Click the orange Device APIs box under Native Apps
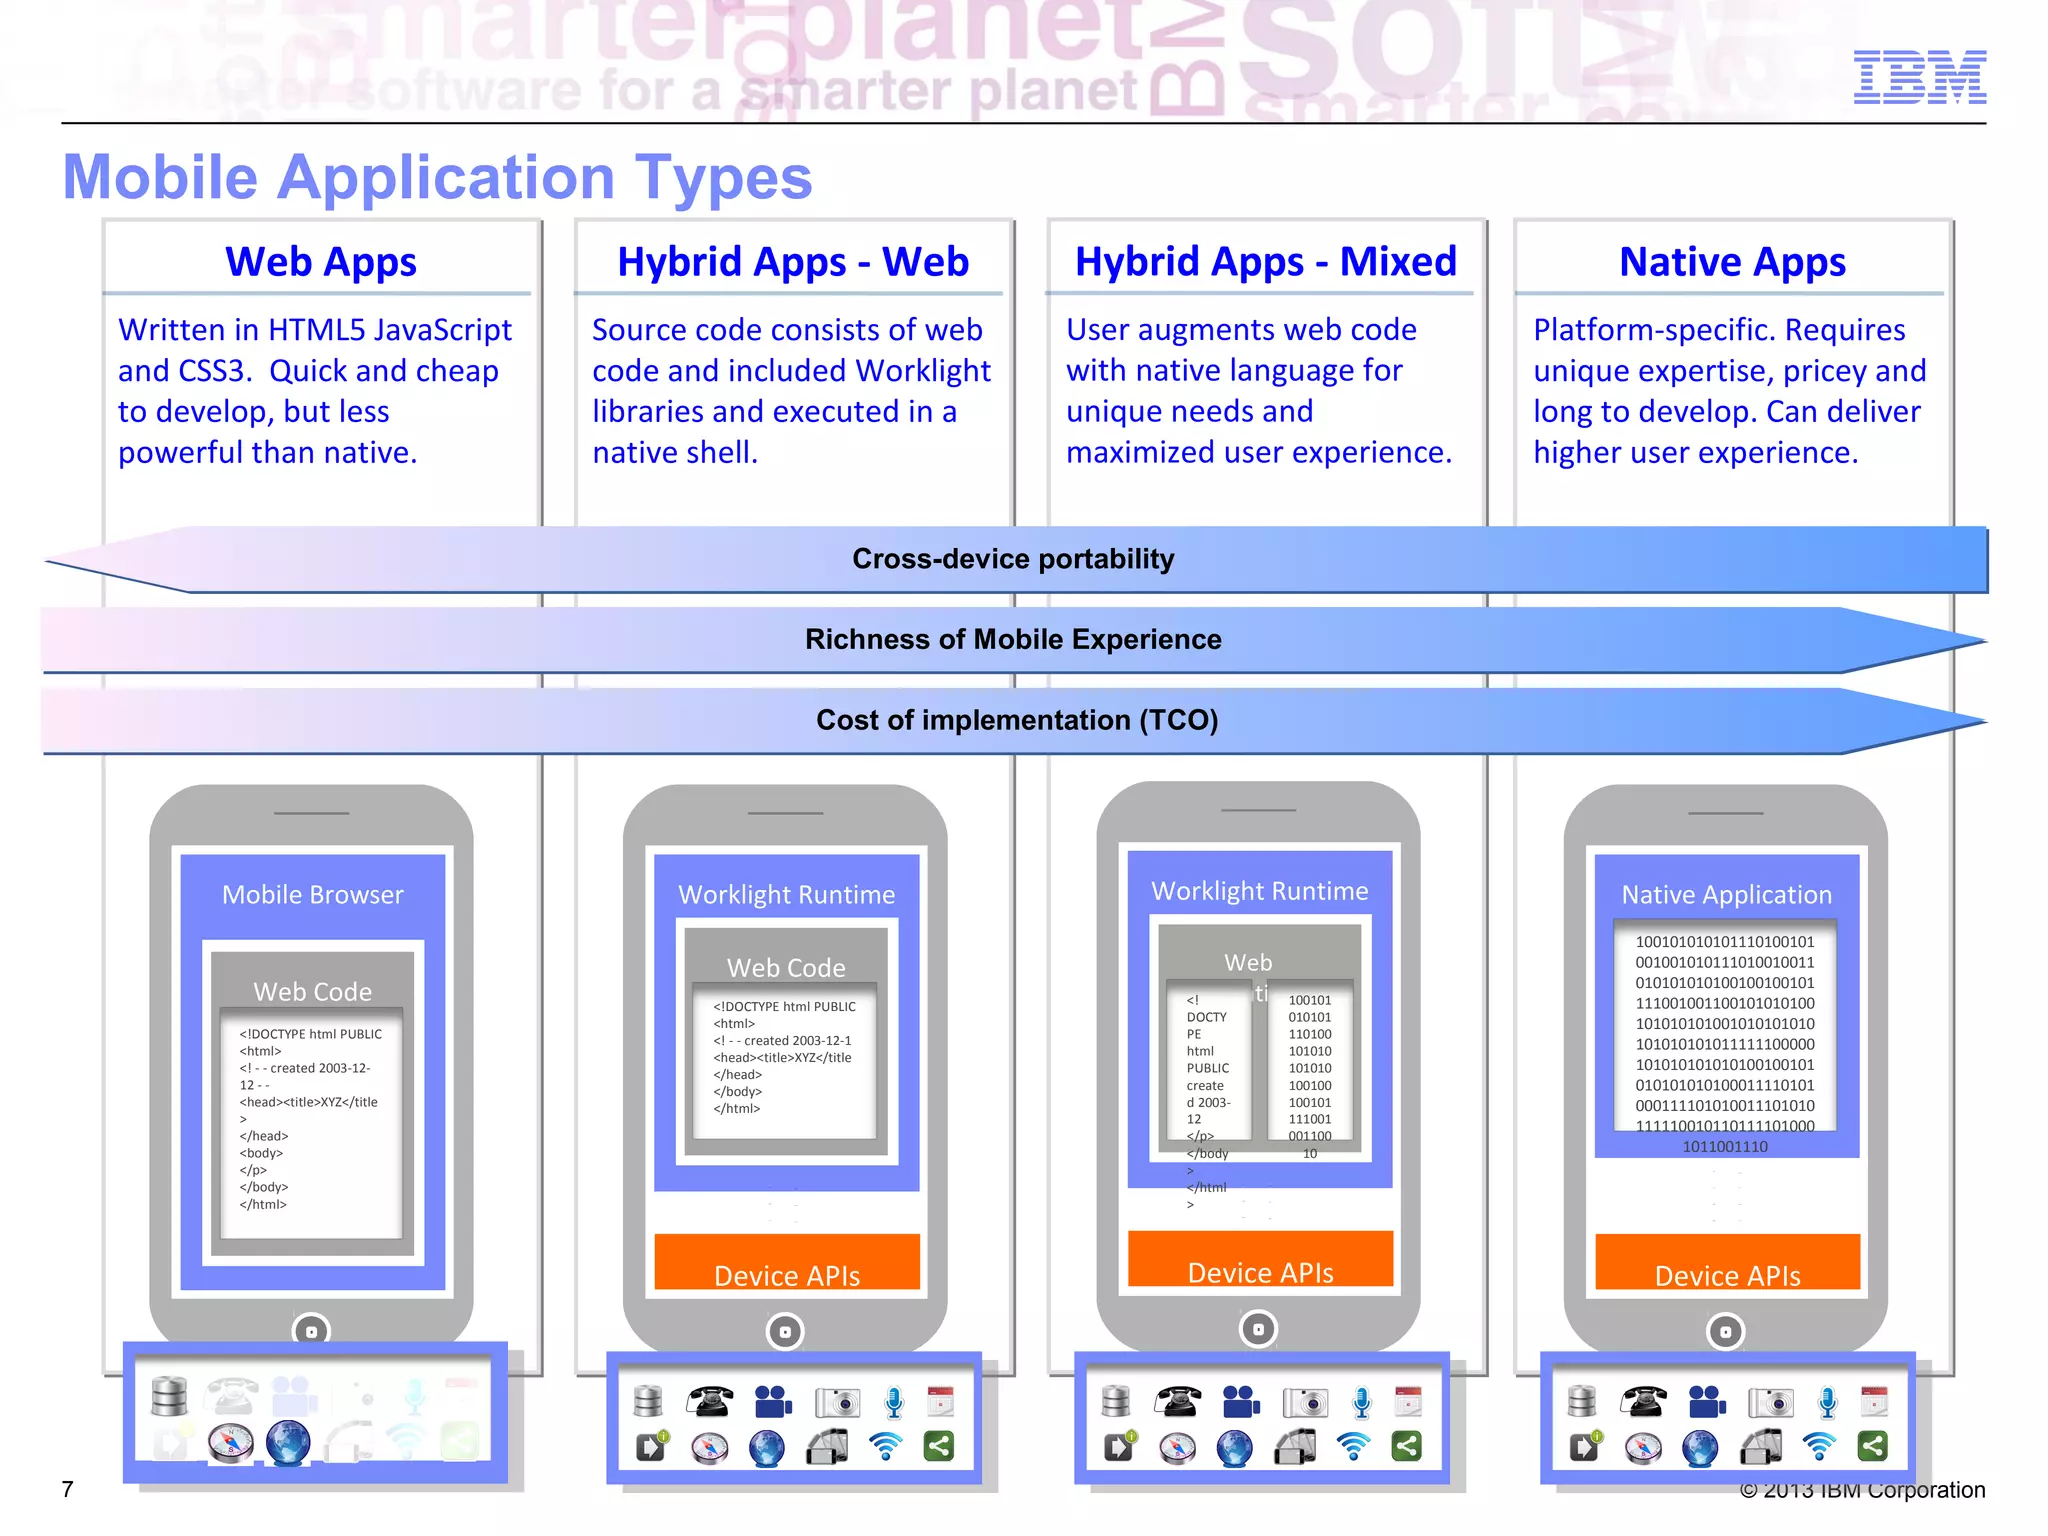 (1728, 1262)
